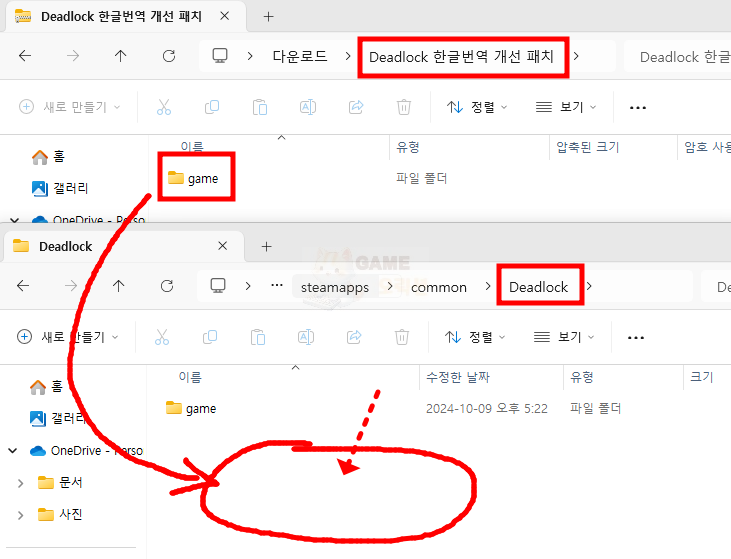
Task: Go up one level in Deadlock window
Action: click(x=119, y=286)
